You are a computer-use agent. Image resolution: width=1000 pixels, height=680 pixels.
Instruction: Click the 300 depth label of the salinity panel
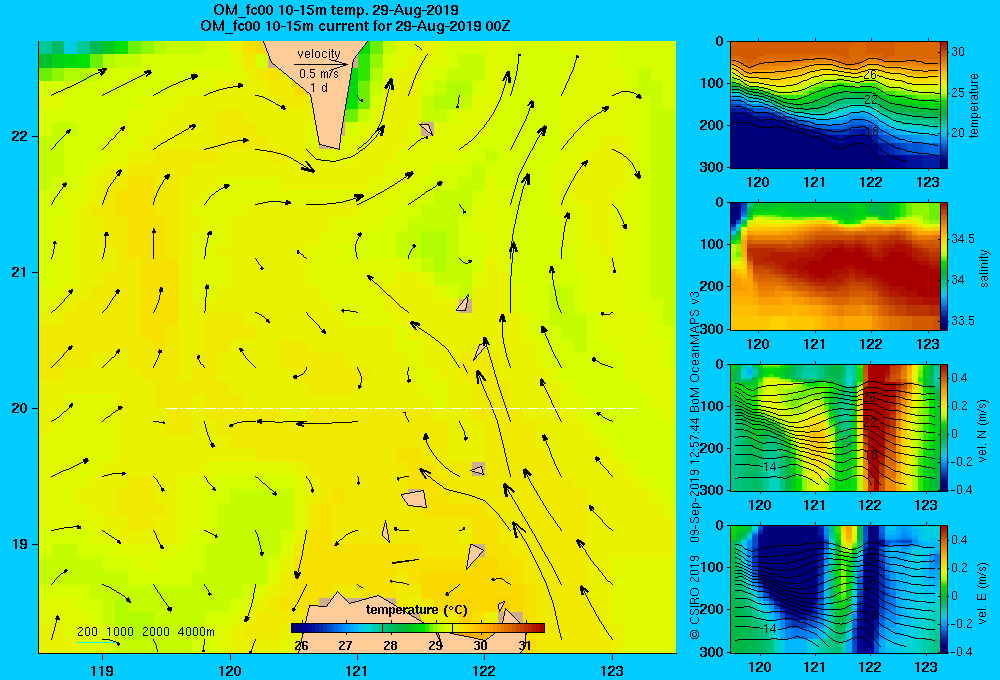pos(712,329)
